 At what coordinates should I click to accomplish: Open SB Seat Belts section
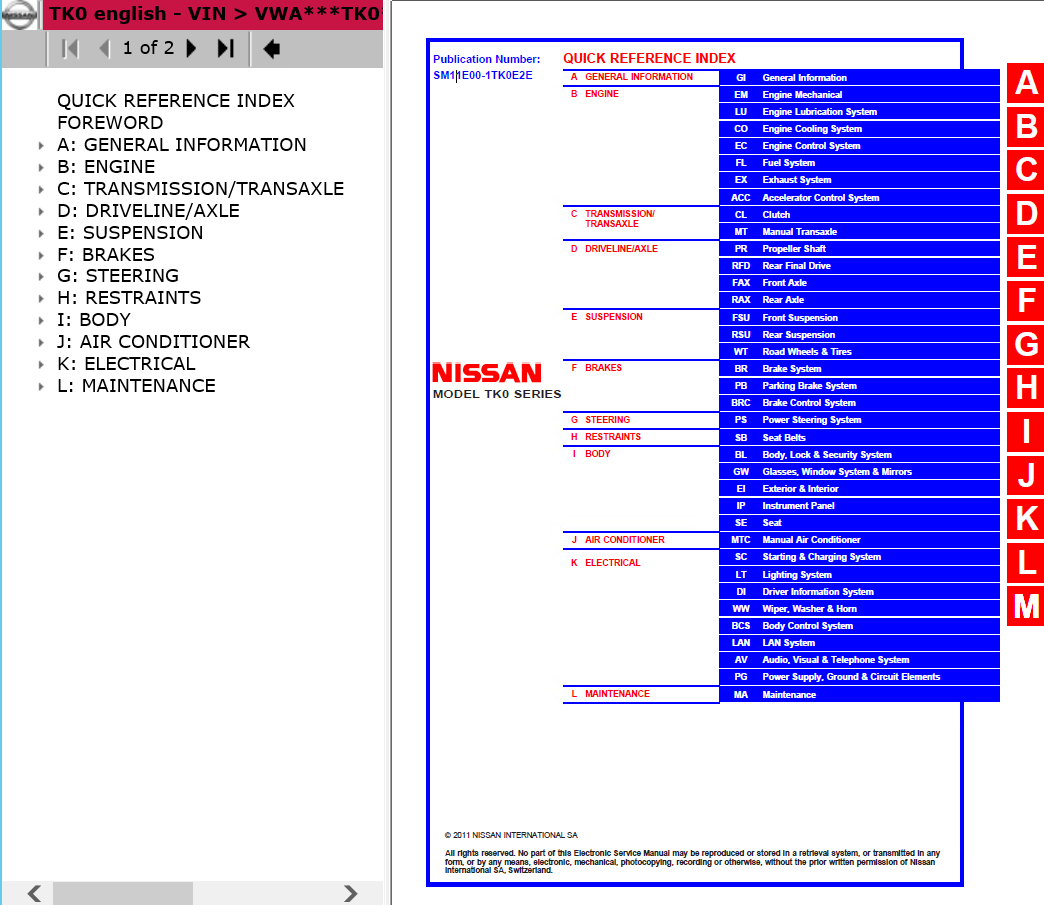[x=860, y=438]
